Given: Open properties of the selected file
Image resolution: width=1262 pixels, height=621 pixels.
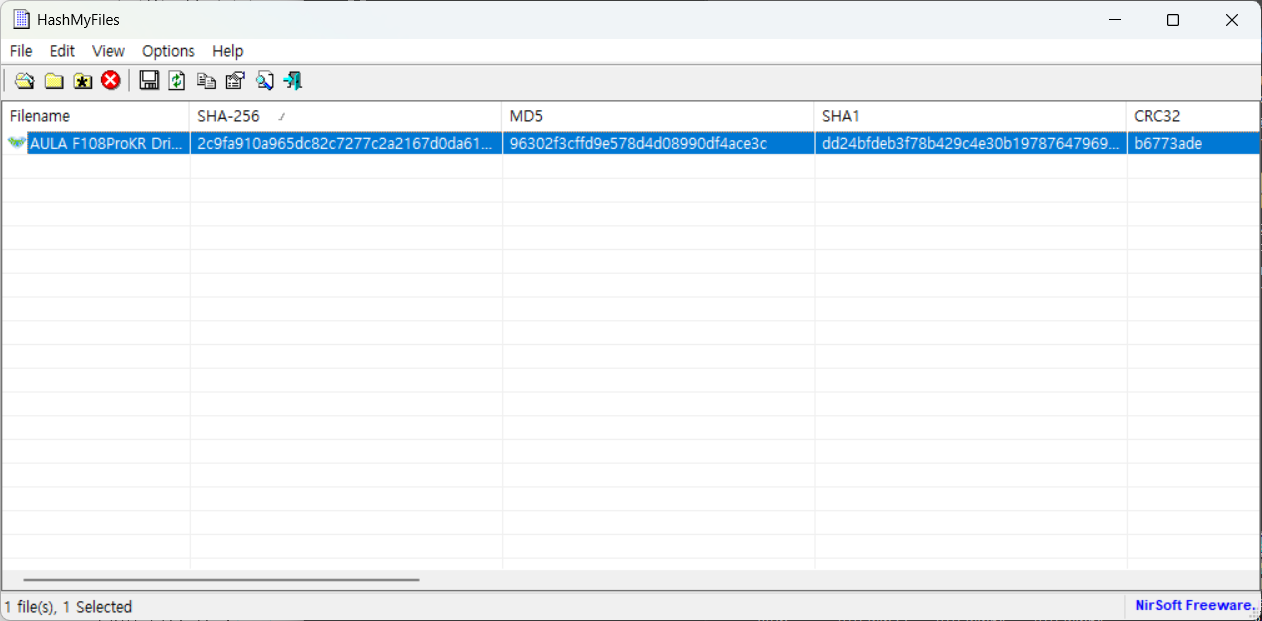Looking at the screenshot, I should 234,80.
